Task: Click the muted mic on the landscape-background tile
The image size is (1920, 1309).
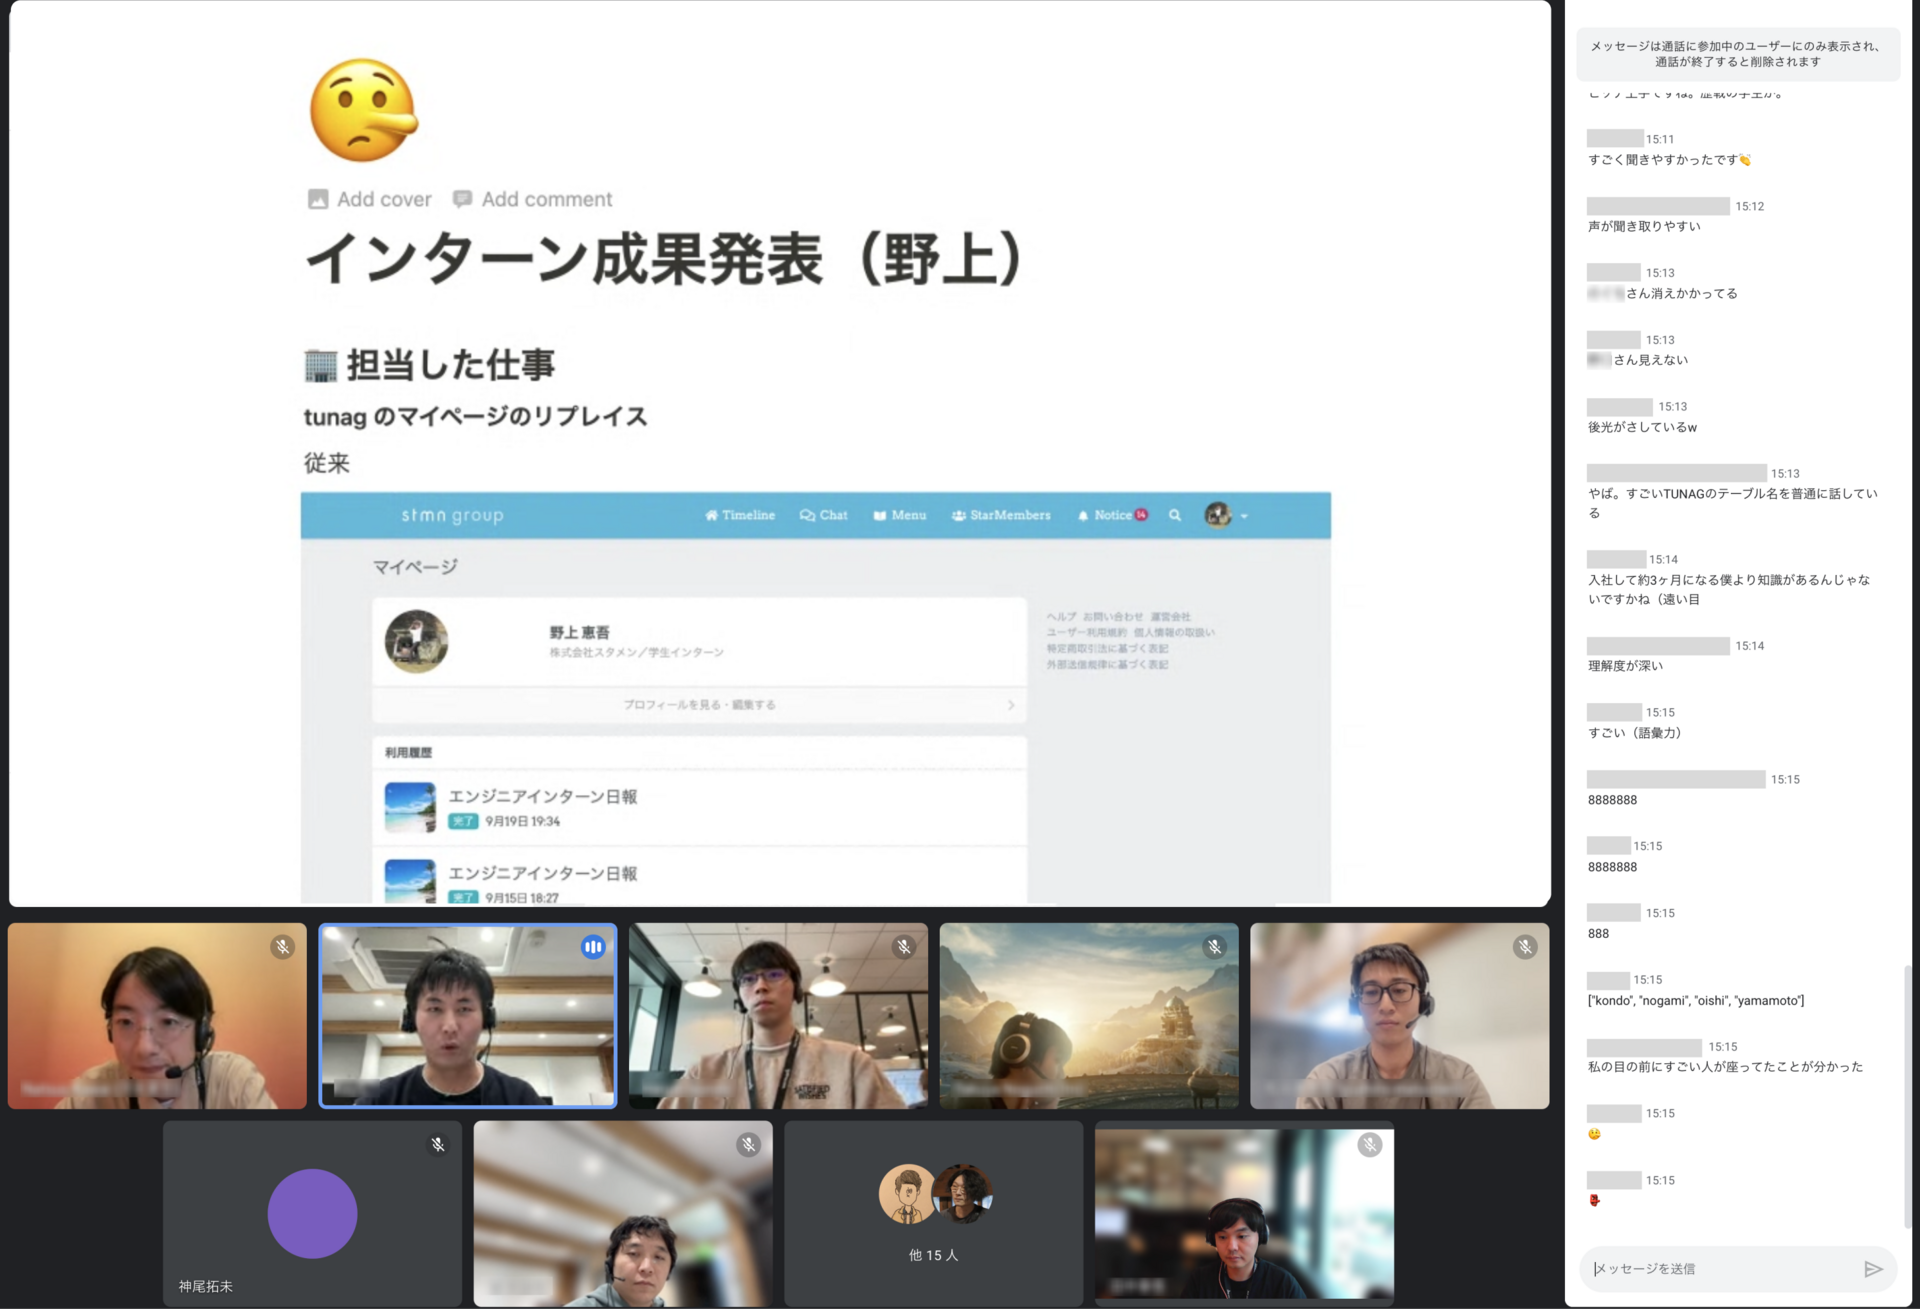Action: pos(1214,947)
